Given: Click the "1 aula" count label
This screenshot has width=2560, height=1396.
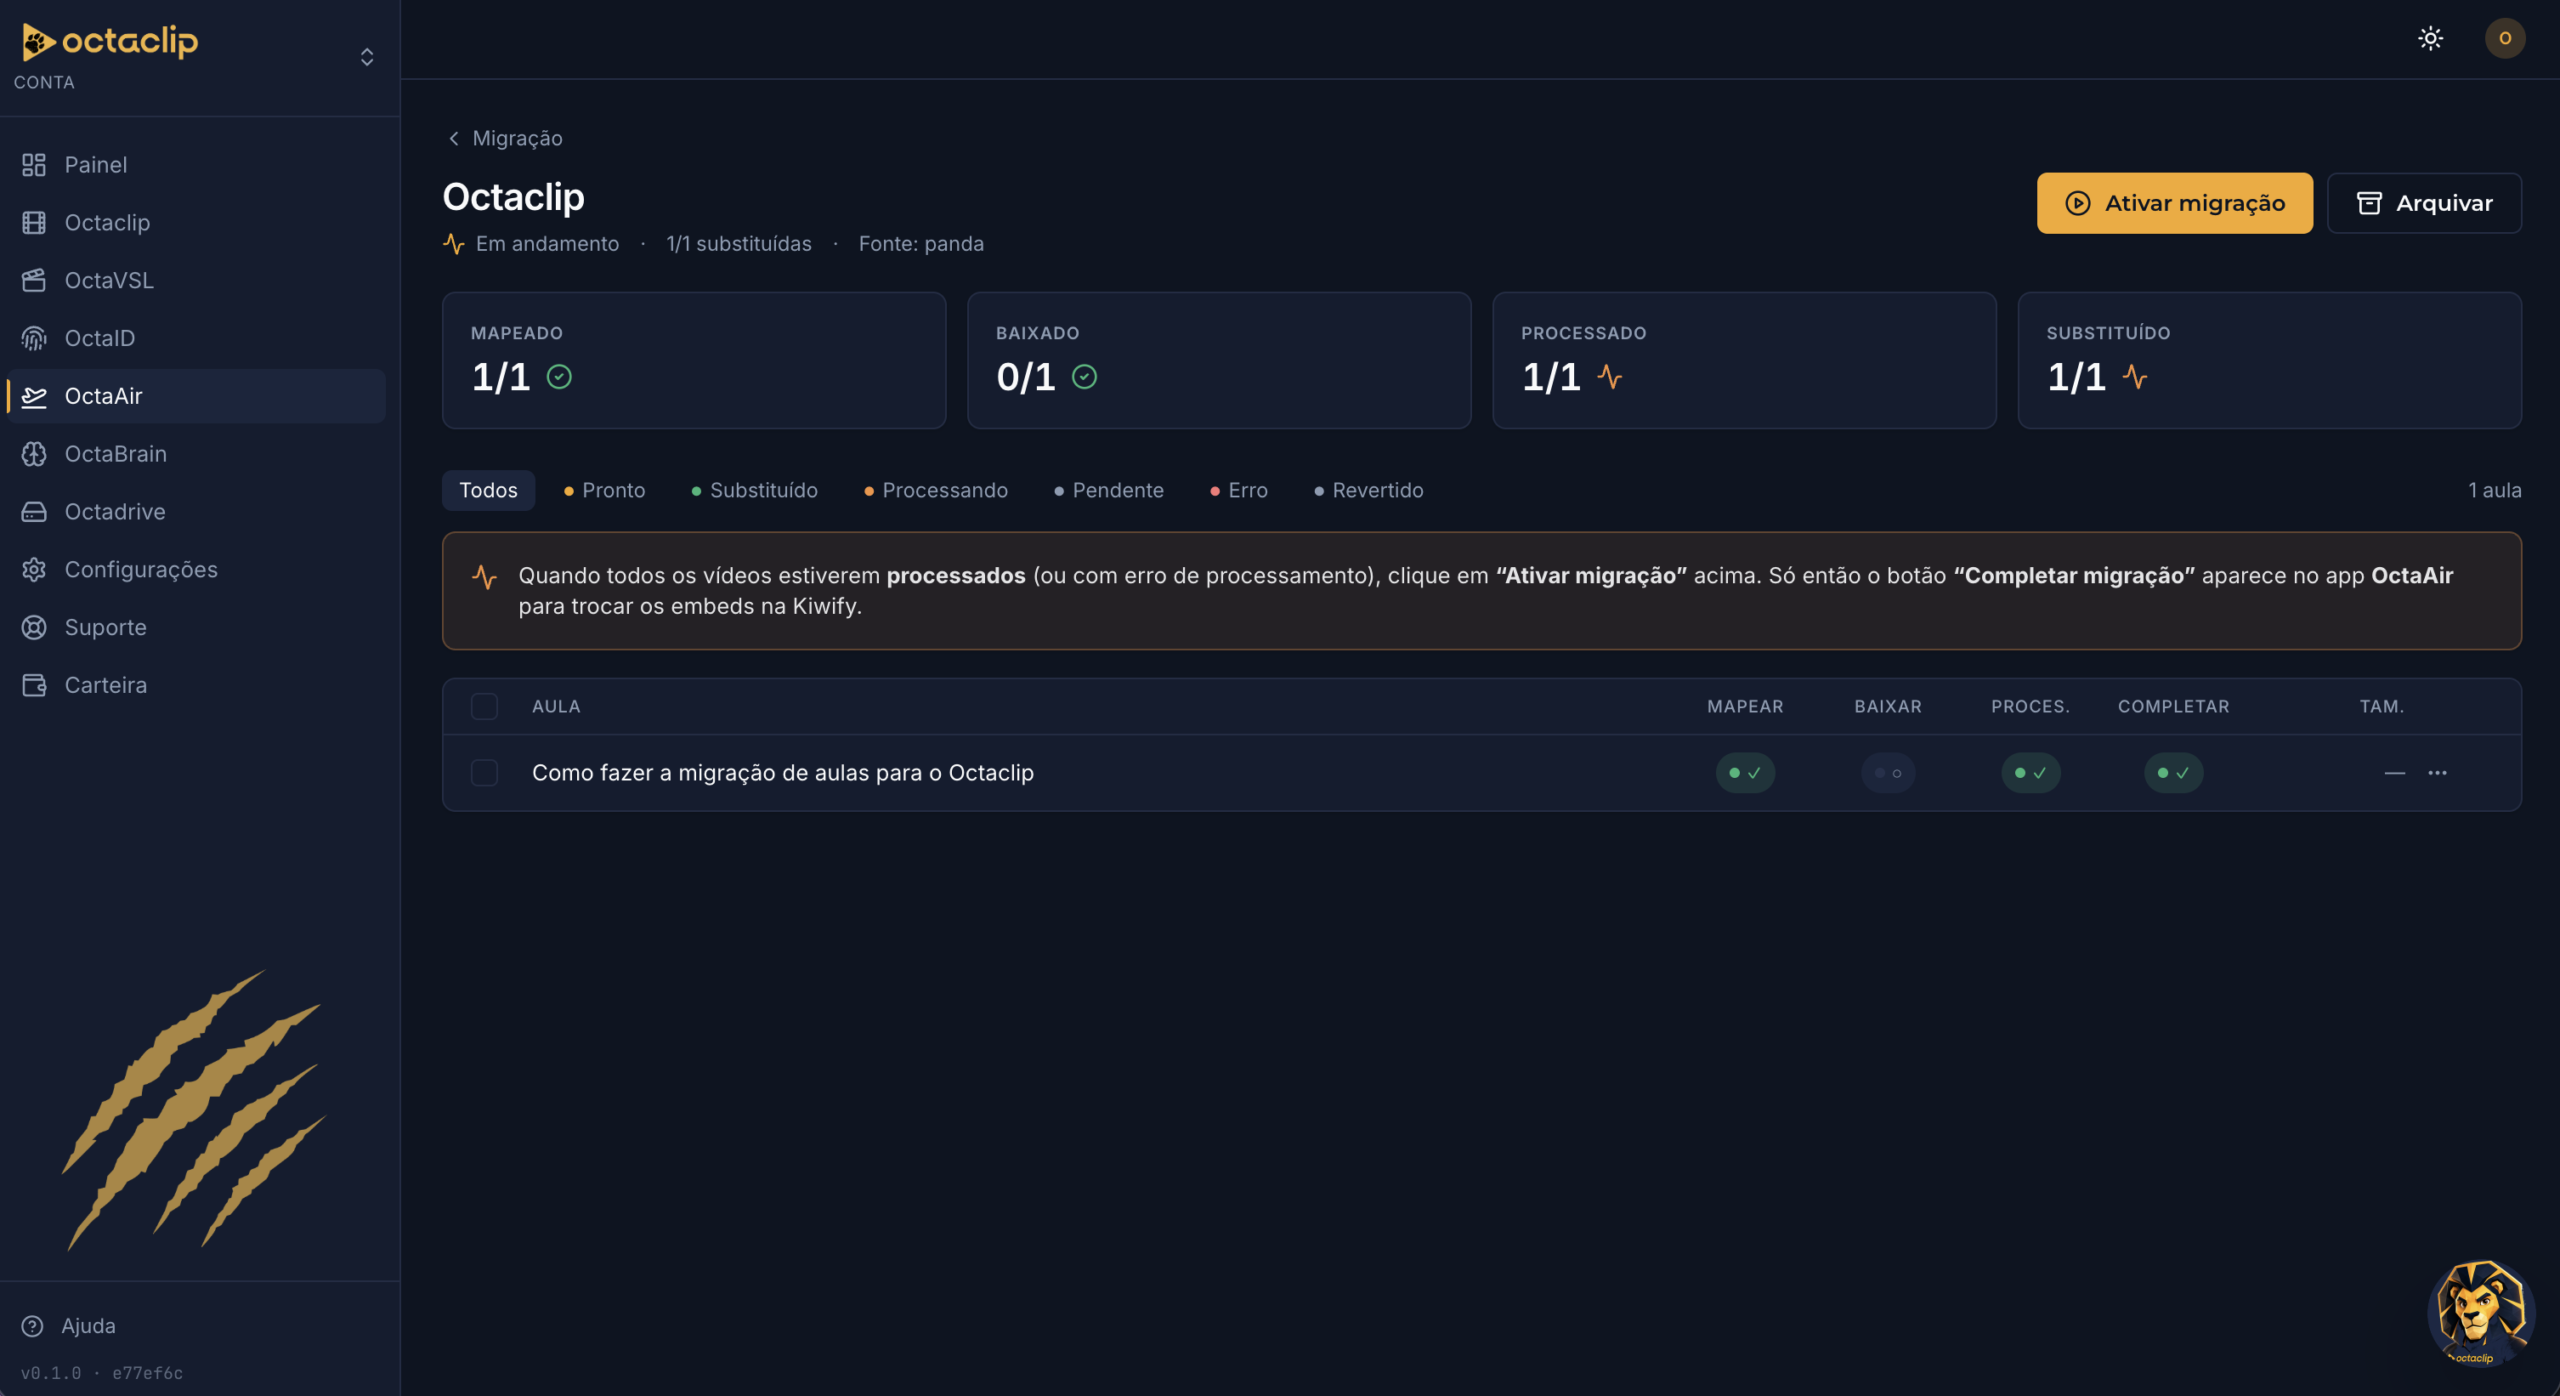Looking at the screenshot, I should click(x=2494, y=491).
